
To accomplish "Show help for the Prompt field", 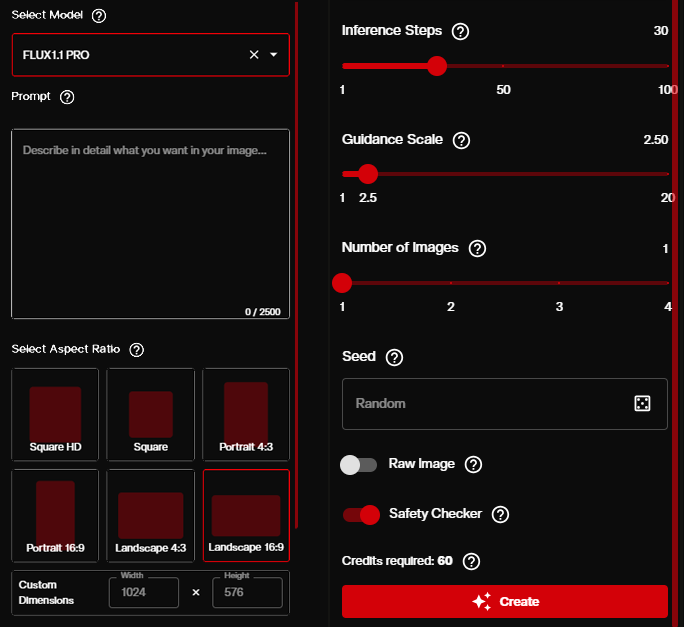I will (x=67, y=97).
